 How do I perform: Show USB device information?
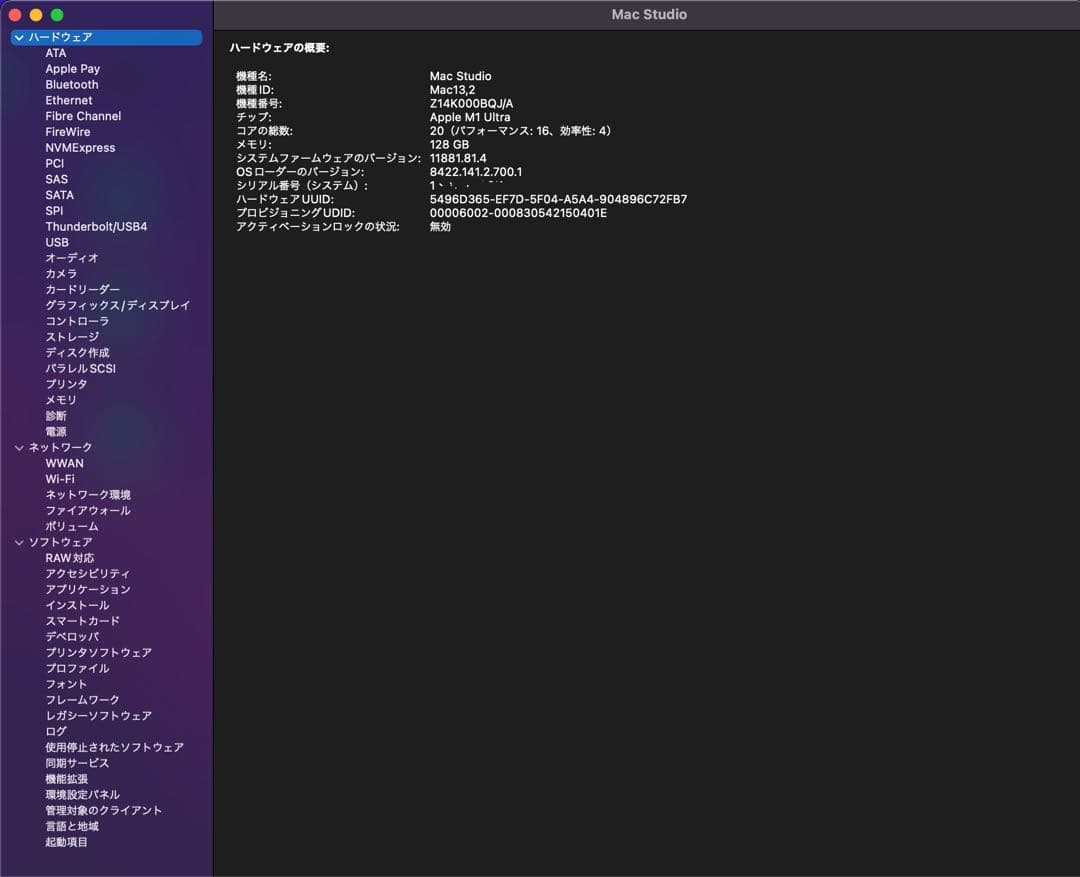click(56, 242)
